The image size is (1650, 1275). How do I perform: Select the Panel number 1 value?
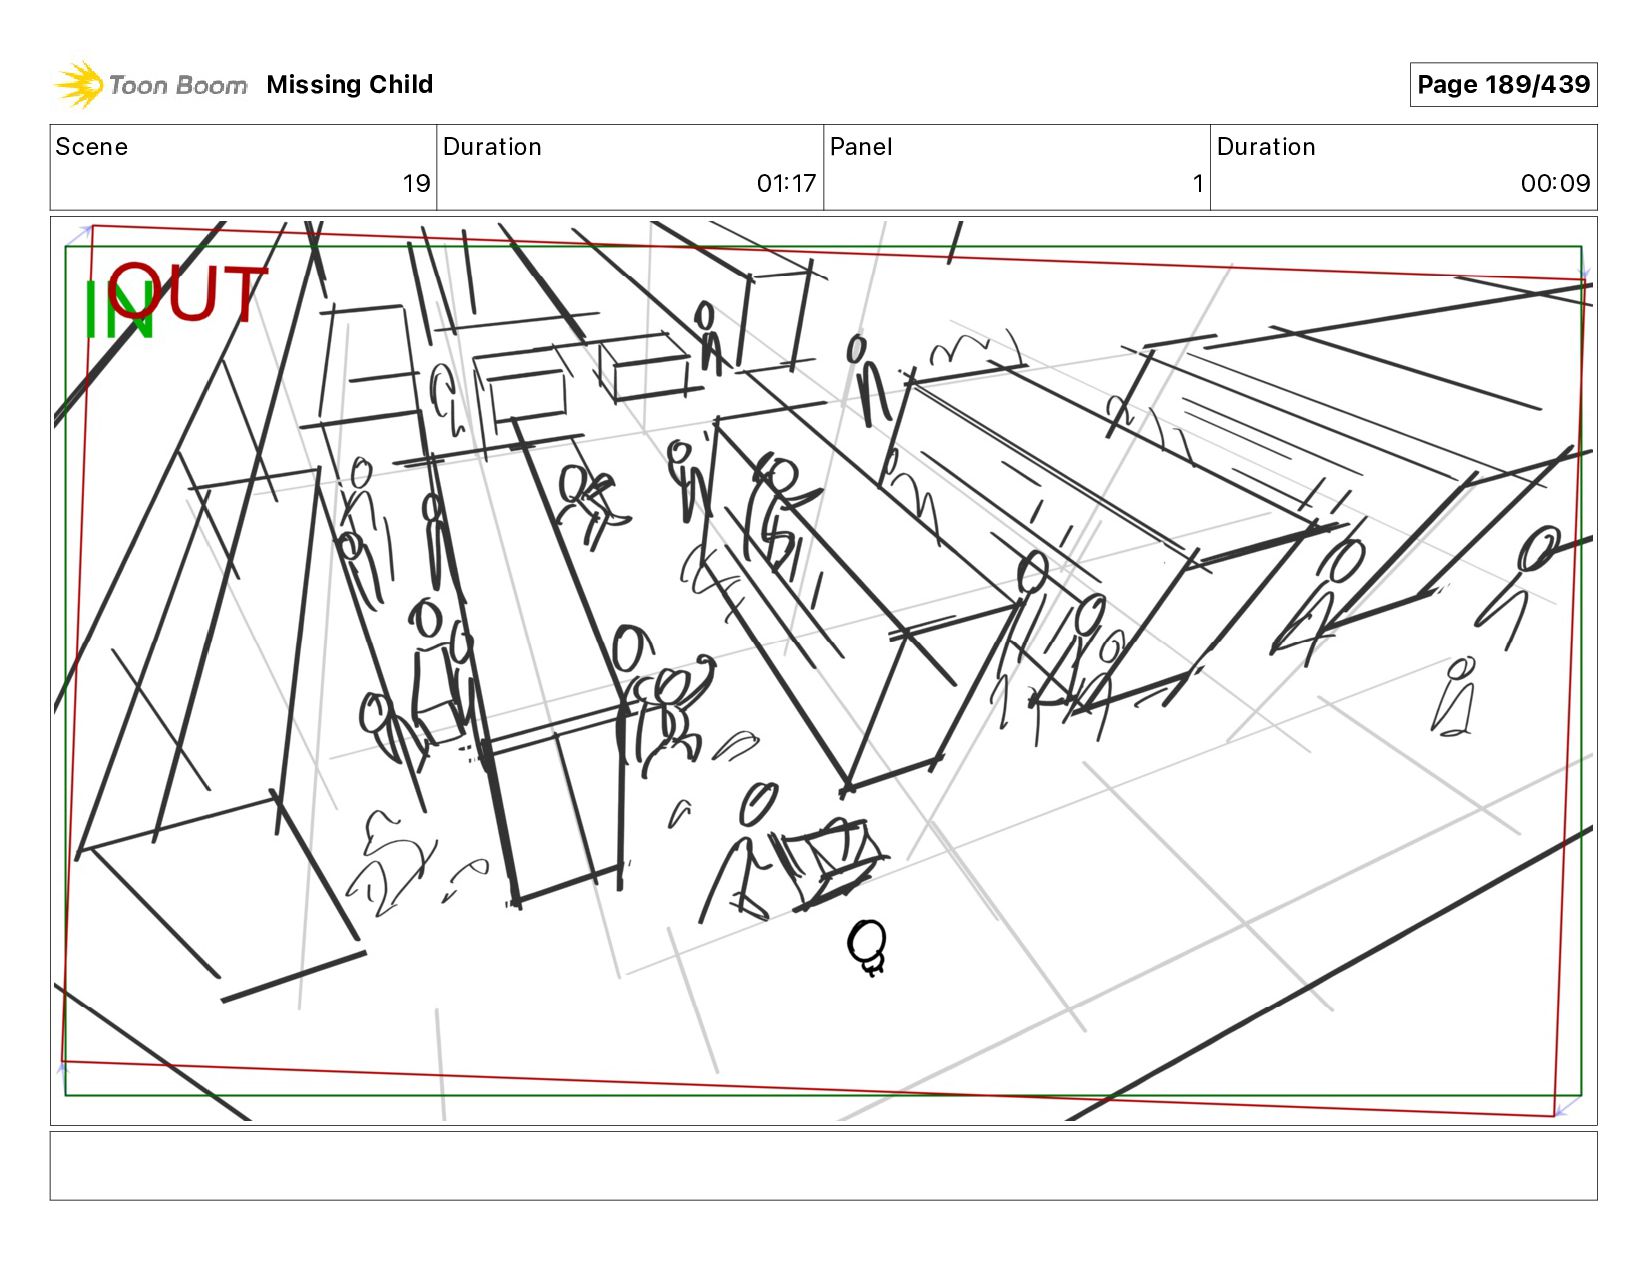coord(1197,183)
